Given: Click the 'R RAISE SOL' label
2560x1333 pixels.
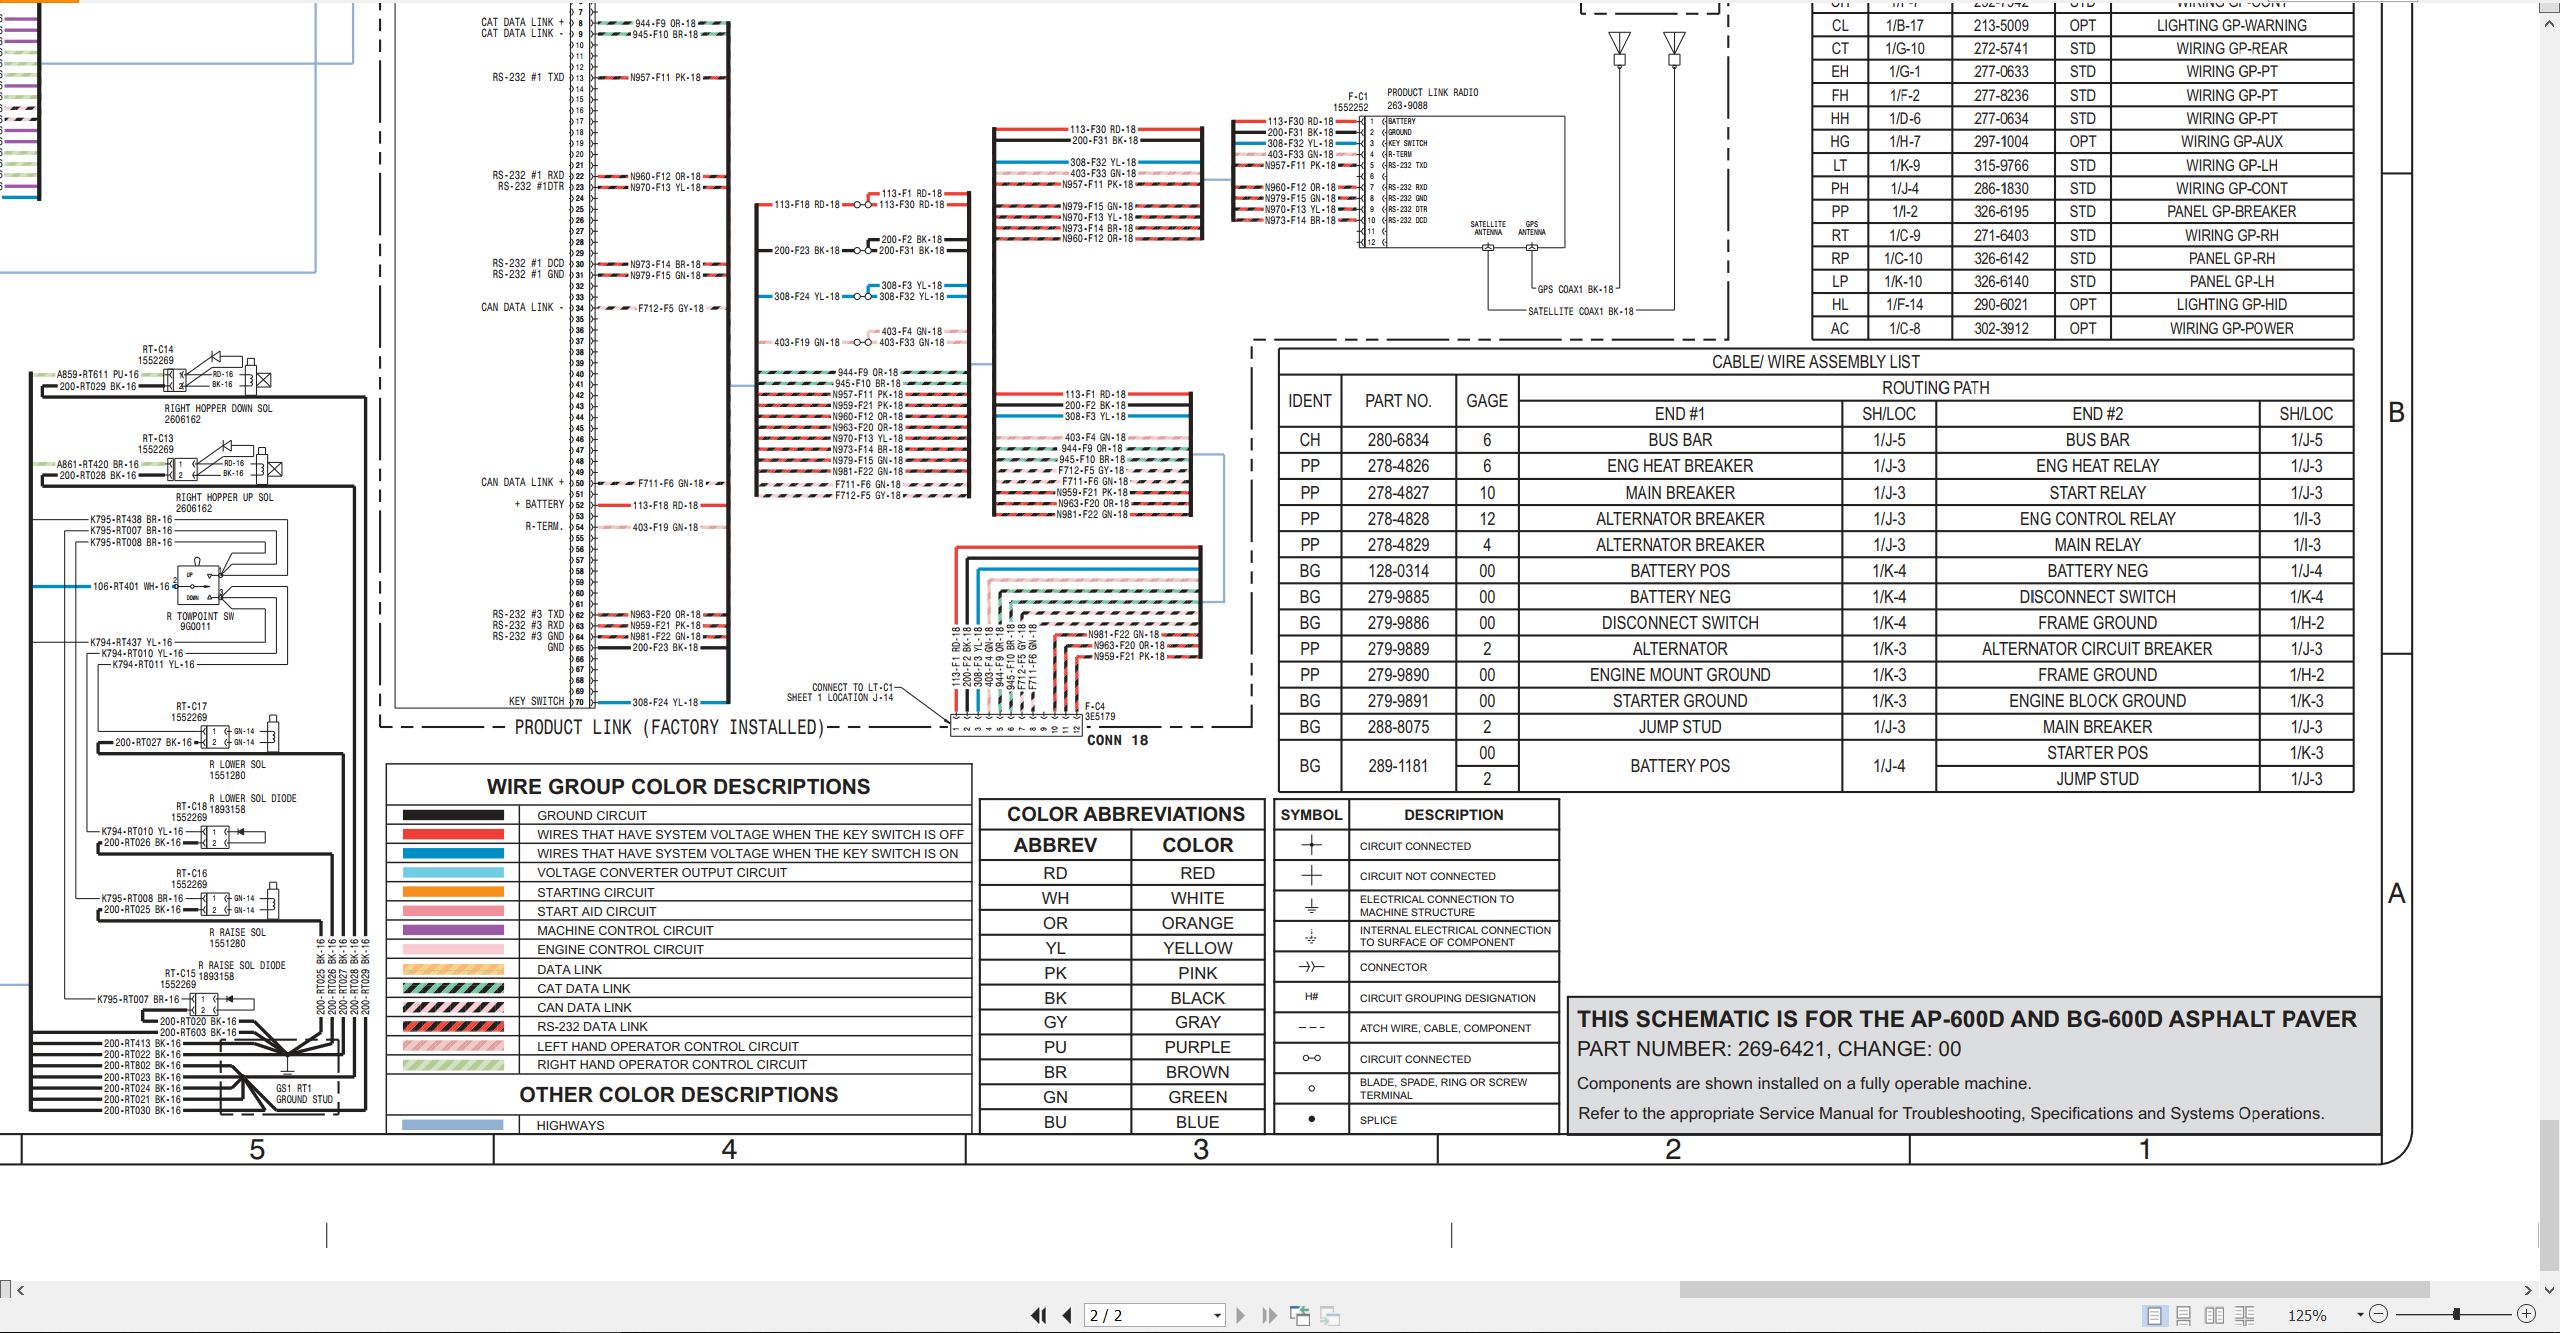Looking at the screenshot, I should pos(237,933).
